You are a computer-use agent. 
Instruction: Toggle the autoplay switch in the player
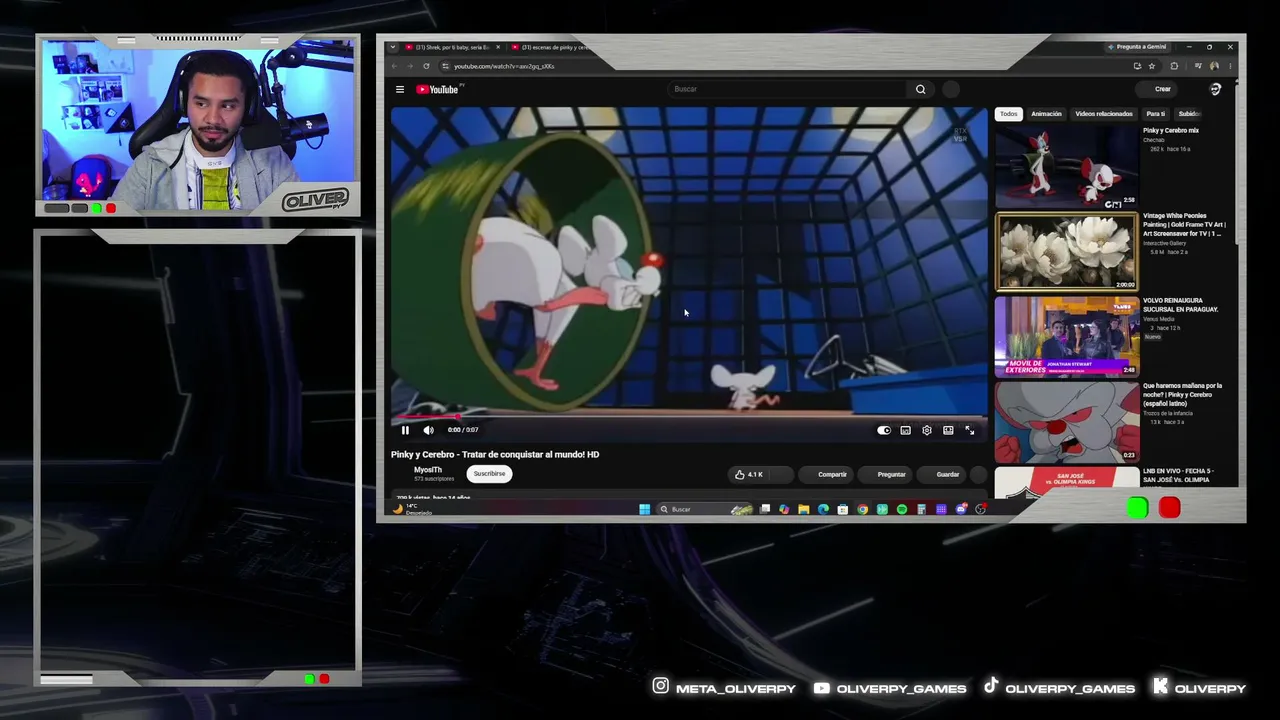[x=884, y=430]
